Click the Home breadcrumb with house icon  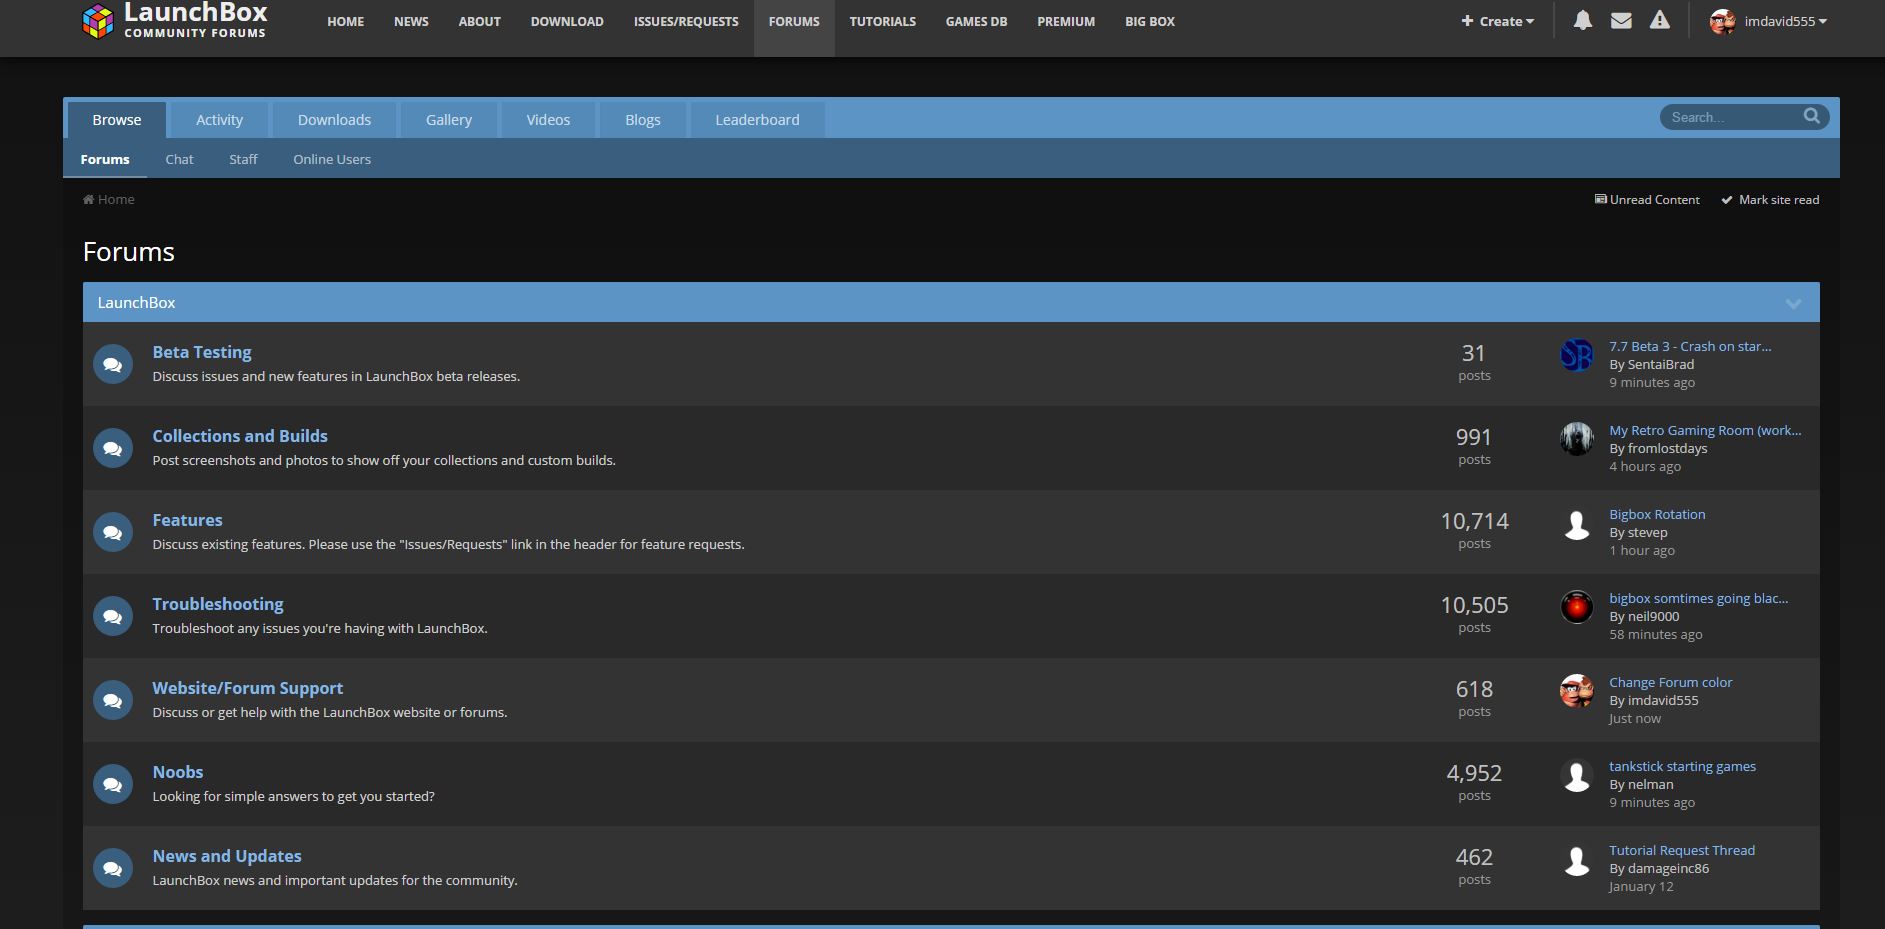108,199
